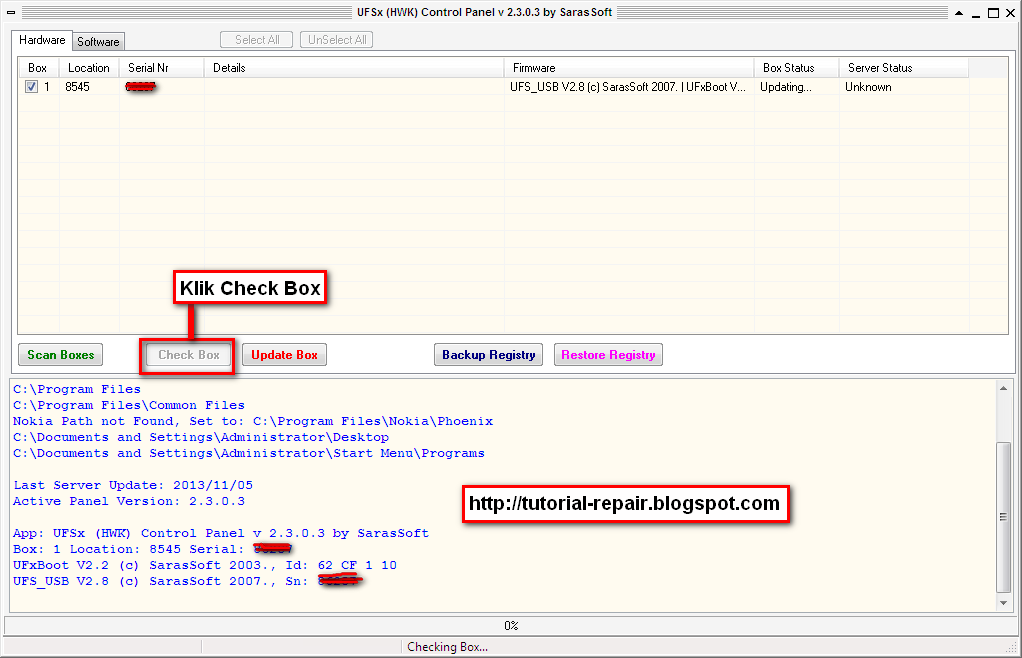Click the 0% progress bar

(x=511, y=625)
